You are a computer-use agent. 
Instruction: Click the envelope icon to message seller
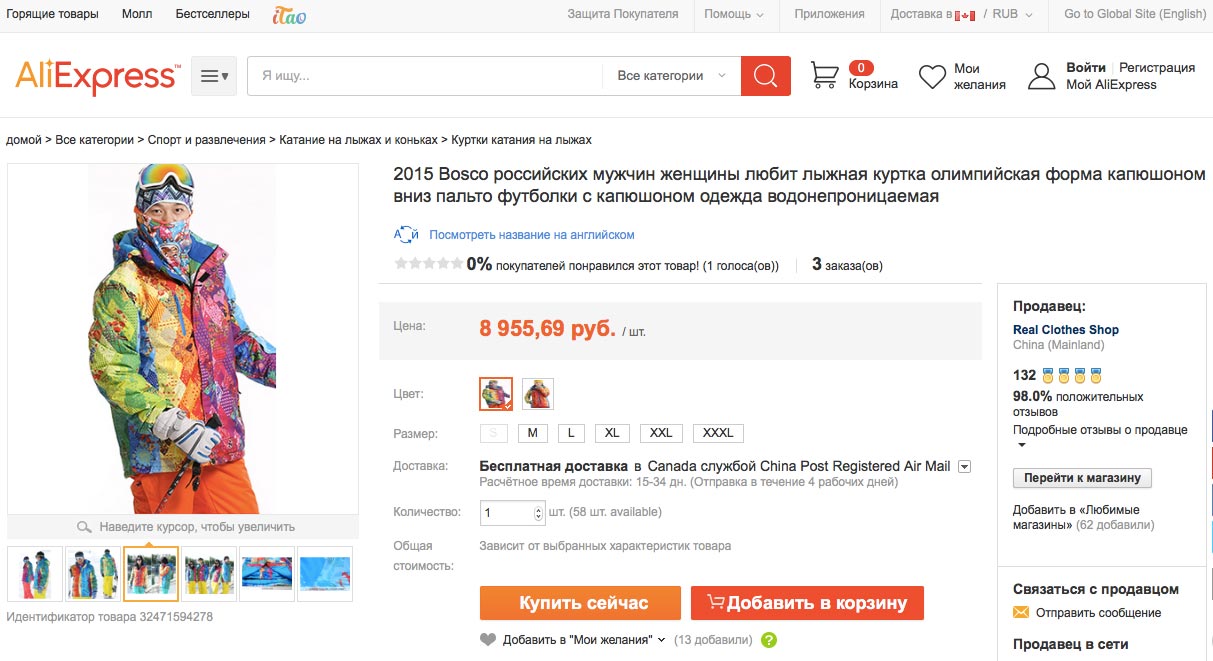1021,612
